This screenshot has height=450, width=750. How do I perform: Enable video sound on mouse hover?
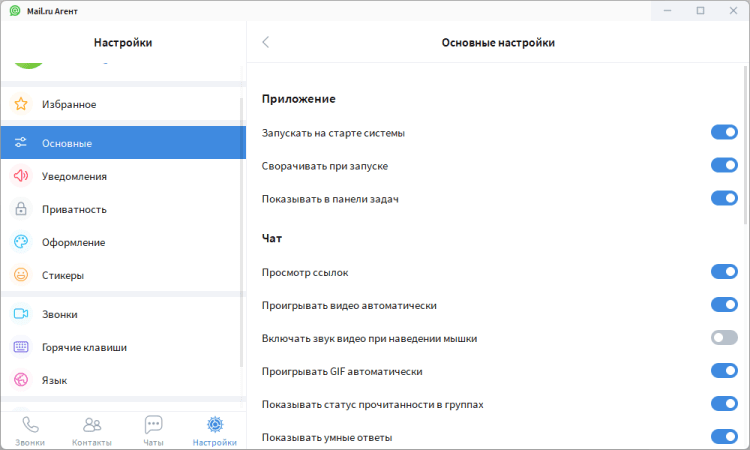click(x=723, y=338)
